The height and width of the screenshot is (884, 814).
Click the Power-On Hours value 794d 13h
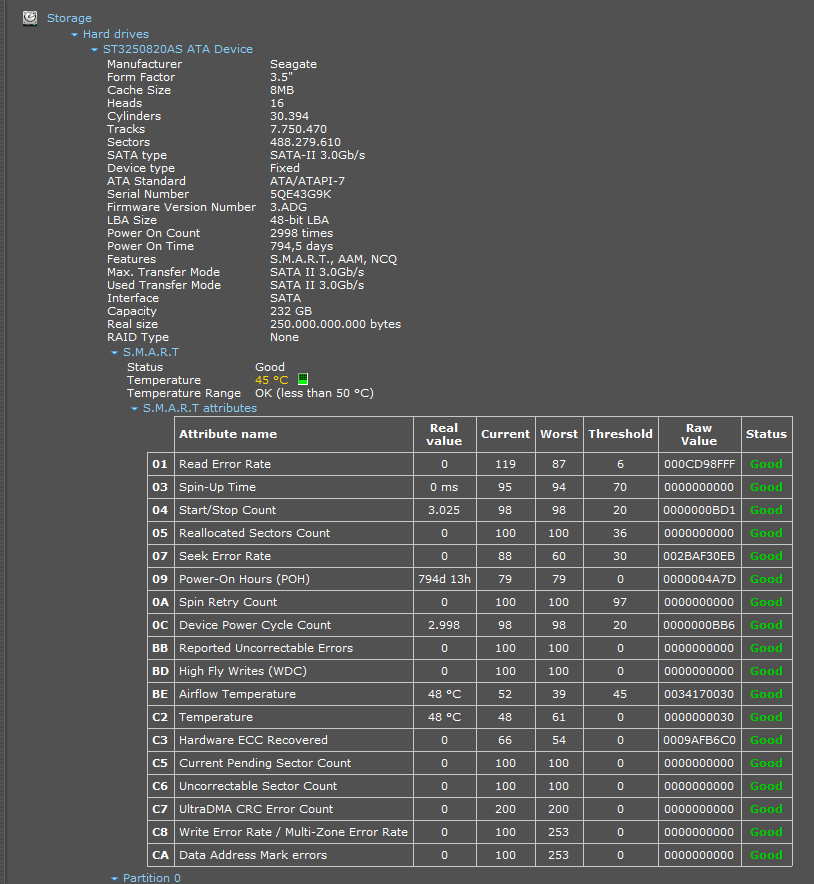pyautogui.click(x=444, y=579)
